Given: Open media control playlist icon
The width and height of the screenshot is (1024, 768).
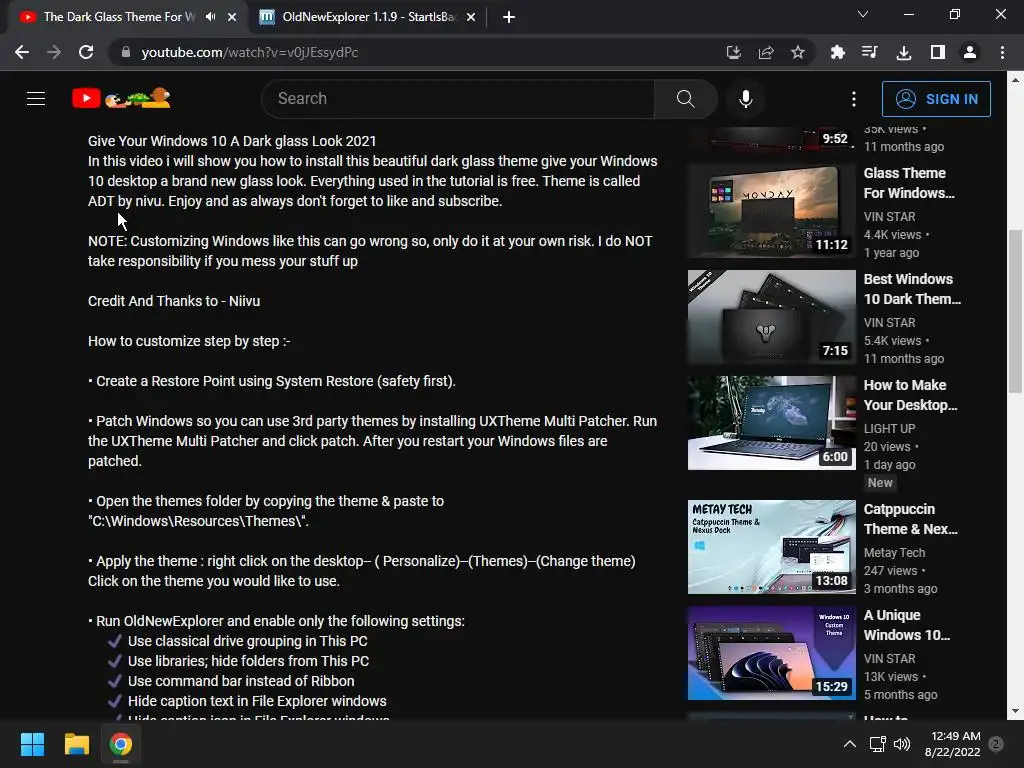Looking at the screenshot, I should [x=869, y=52].
